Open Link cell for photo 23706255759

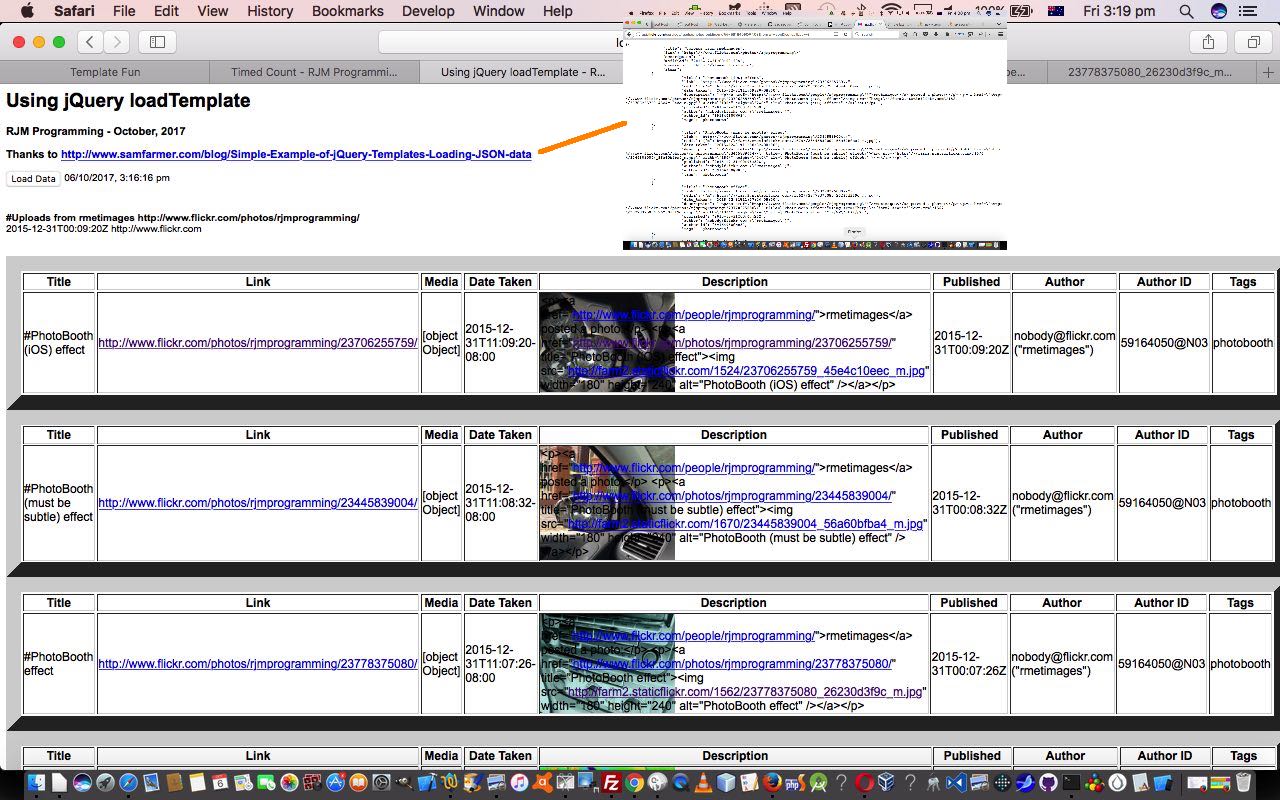[x=258, y=342]
